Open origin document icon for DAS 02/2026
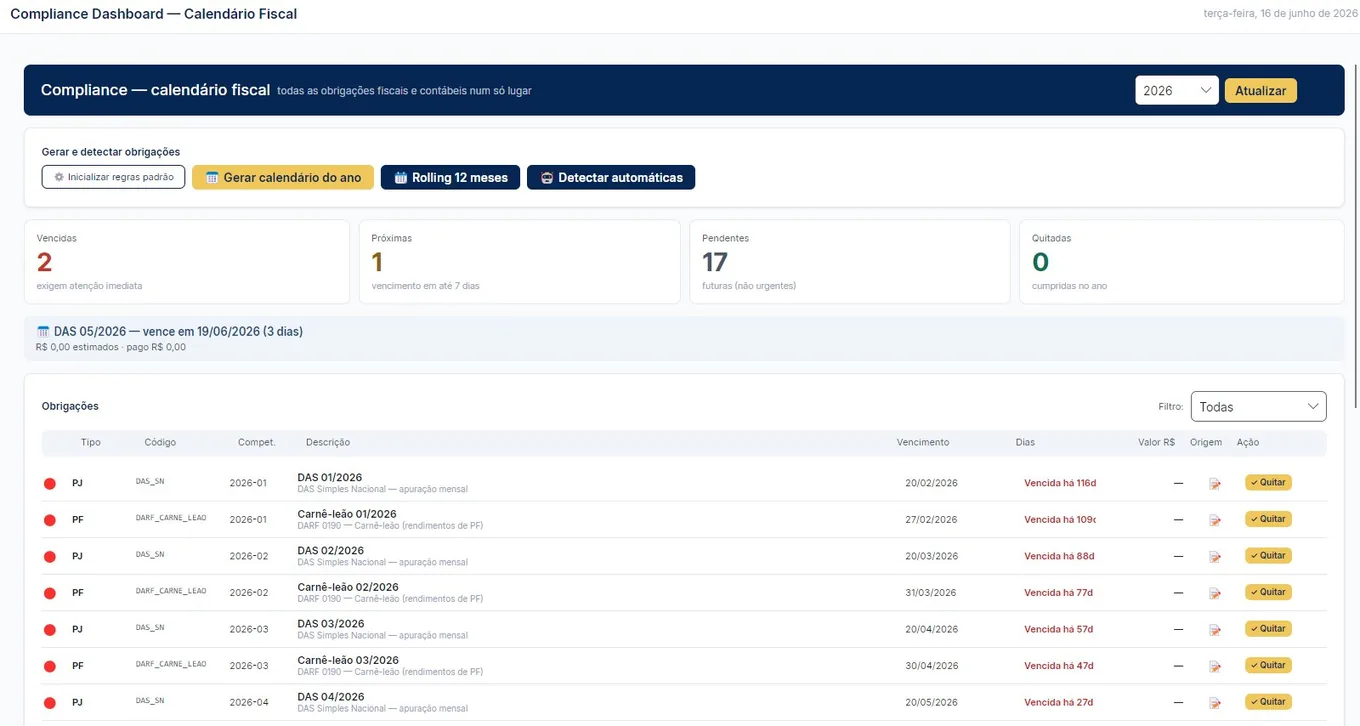Image resolution: width=1360 pixels, height=726 pixels. (1215, 557)
